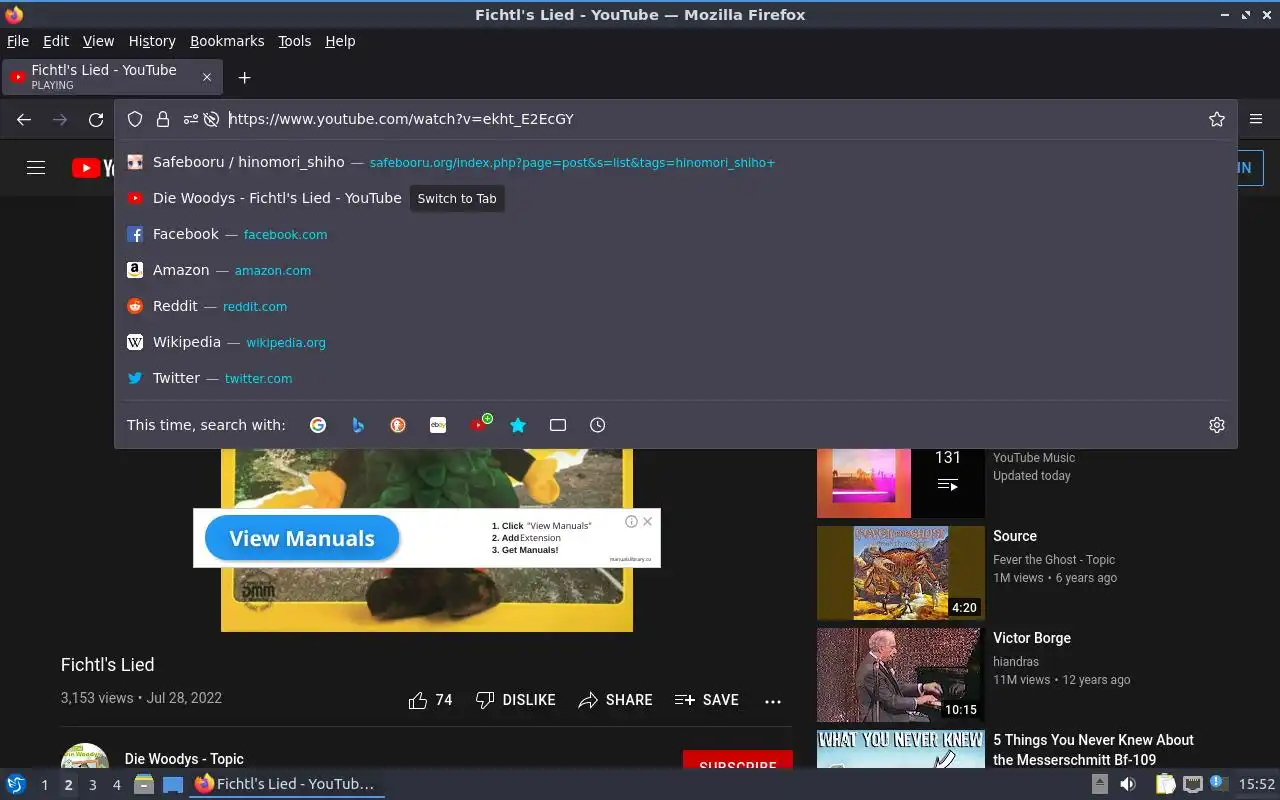
Task: Select the Wikipedia suggestion
Action: point(675,342)
